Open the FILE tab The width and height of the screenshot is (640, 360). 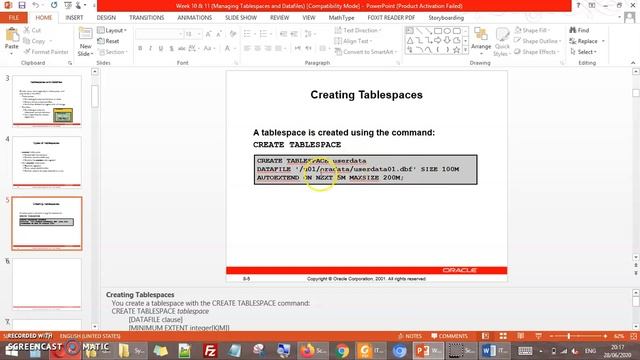pyautogui.click(x=13, y=18)
